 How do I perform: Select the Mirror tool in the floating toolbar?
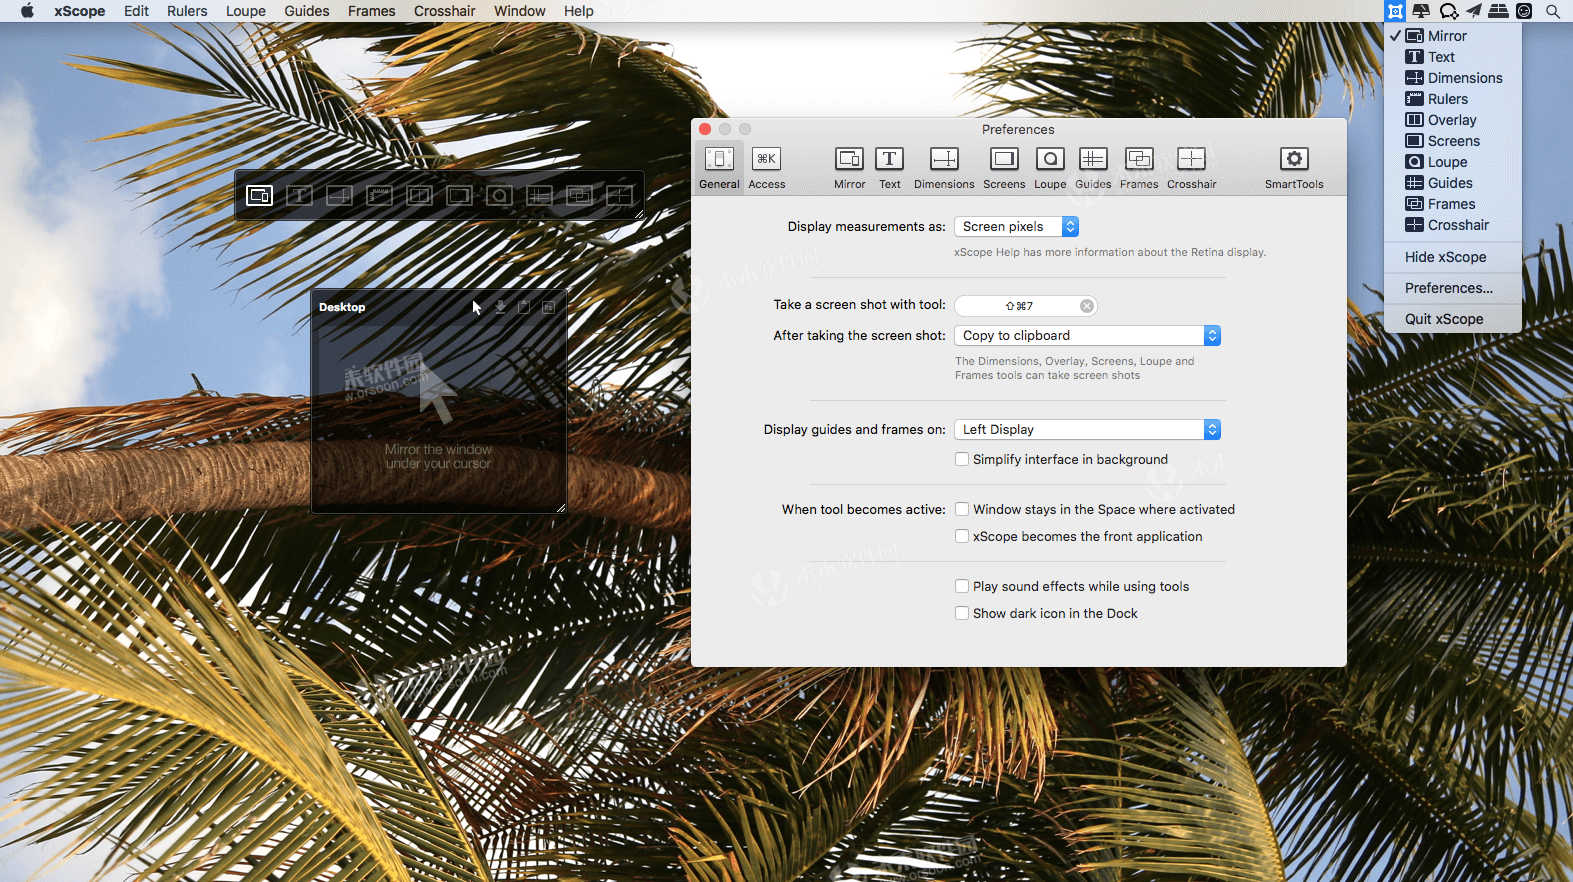(260, 195)
